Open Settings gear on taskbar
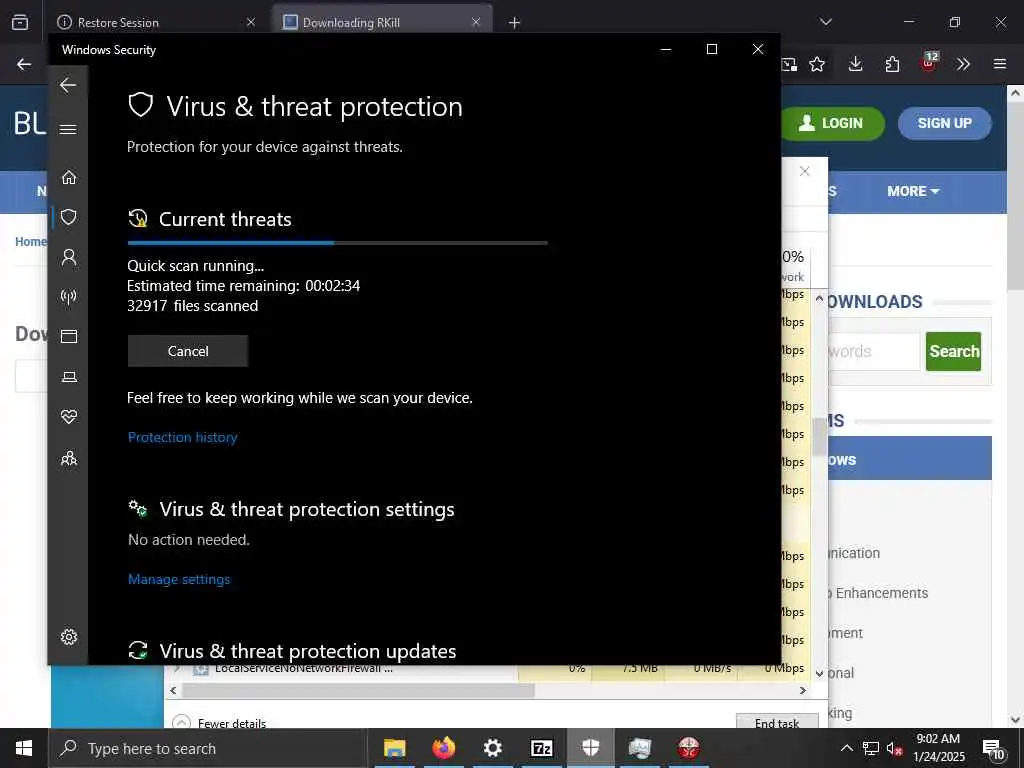 pos(492,748)
